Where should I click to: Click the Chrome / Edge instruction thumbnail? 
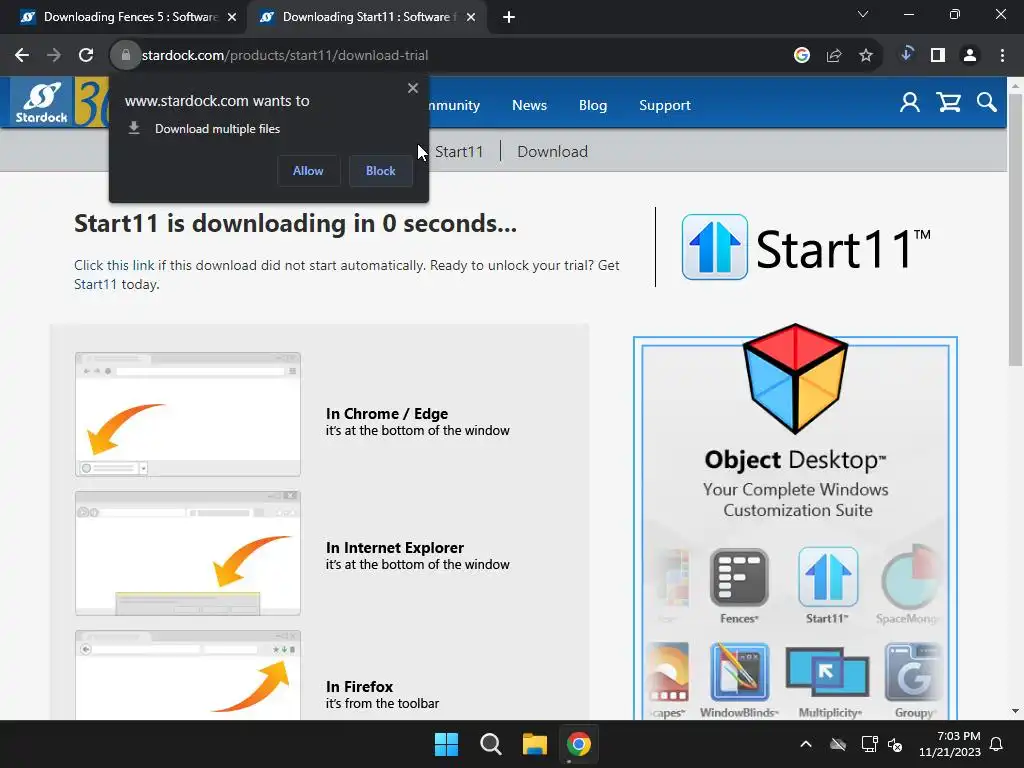point(188,414)
